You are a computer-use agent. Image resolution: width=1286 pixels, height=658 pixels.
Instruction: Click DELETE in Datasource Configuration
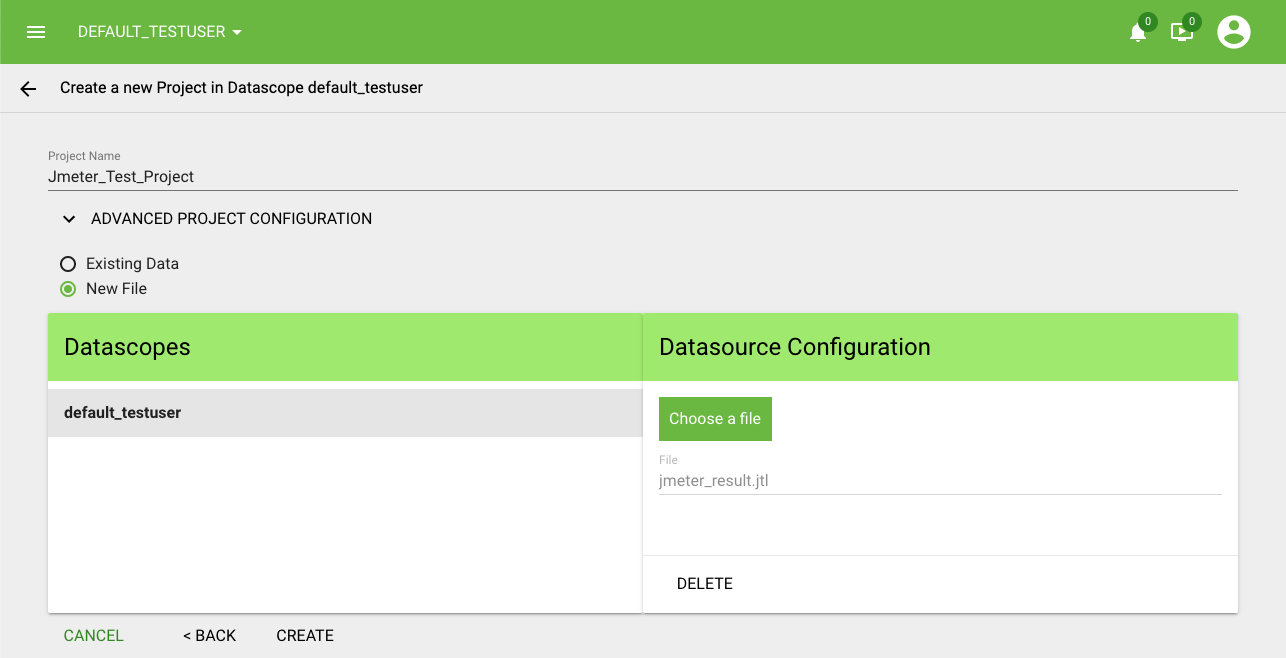tap(704, 584)
